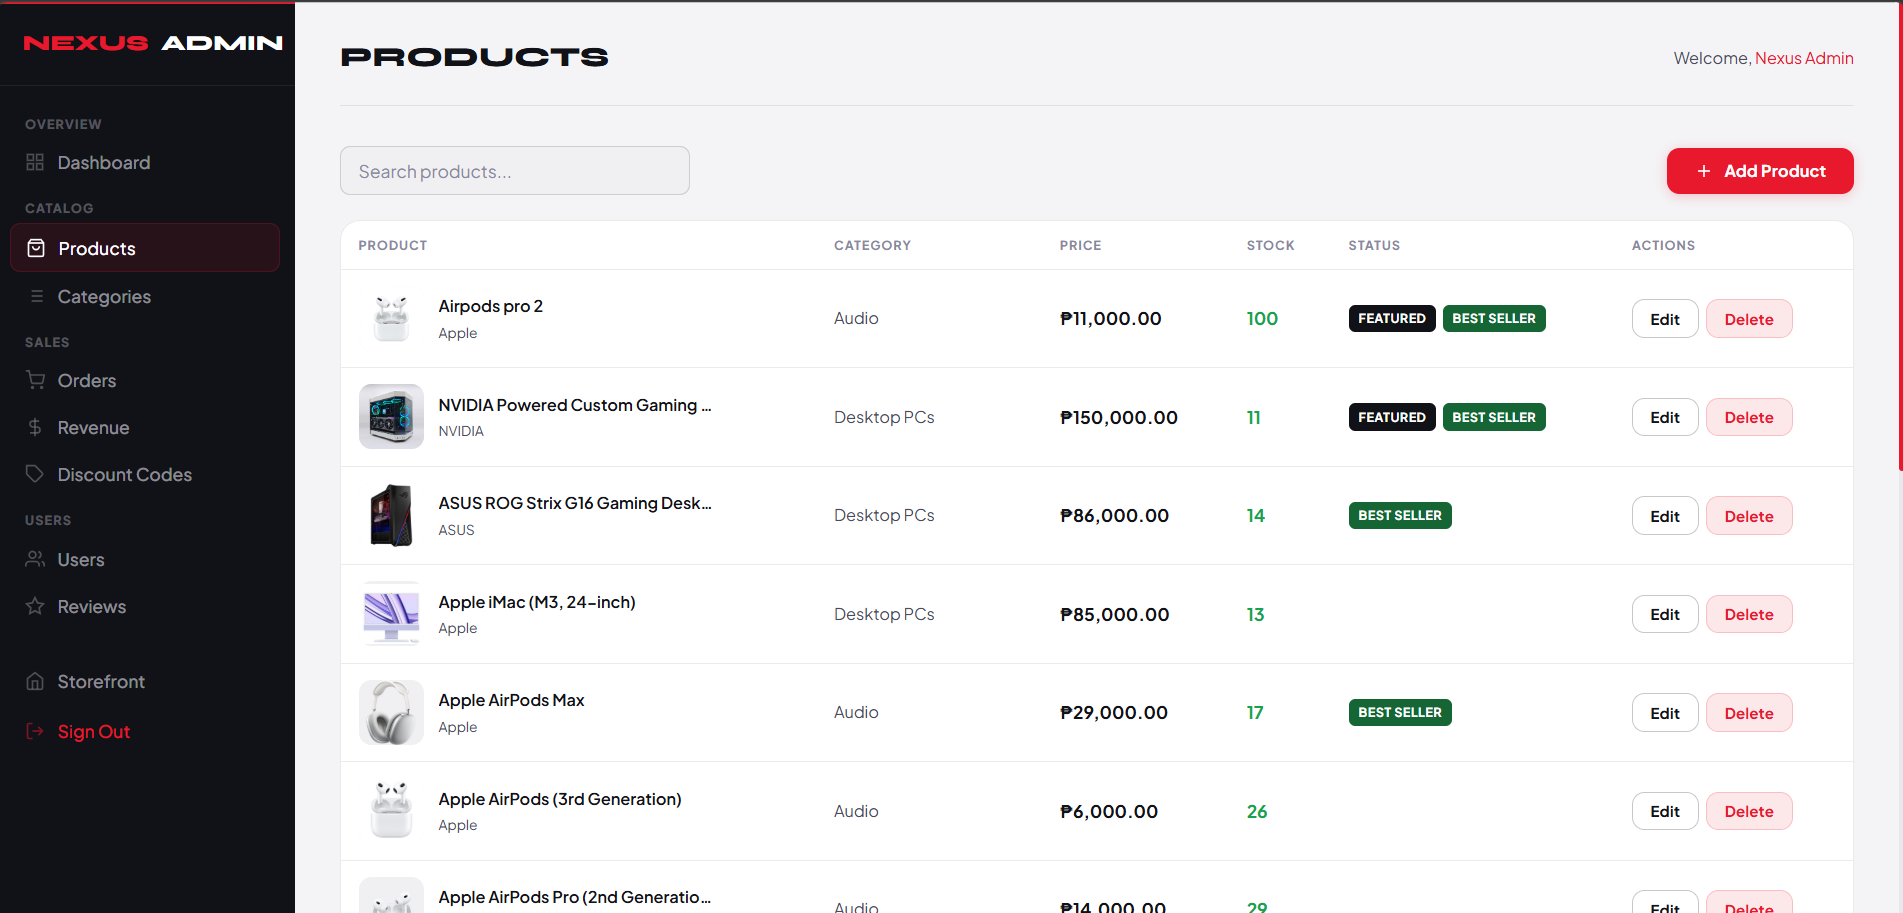The height and width of the screenshot is (913, 1903).
Task: Delete the Airpods pro 2 product
Action: click(1749, 319)
